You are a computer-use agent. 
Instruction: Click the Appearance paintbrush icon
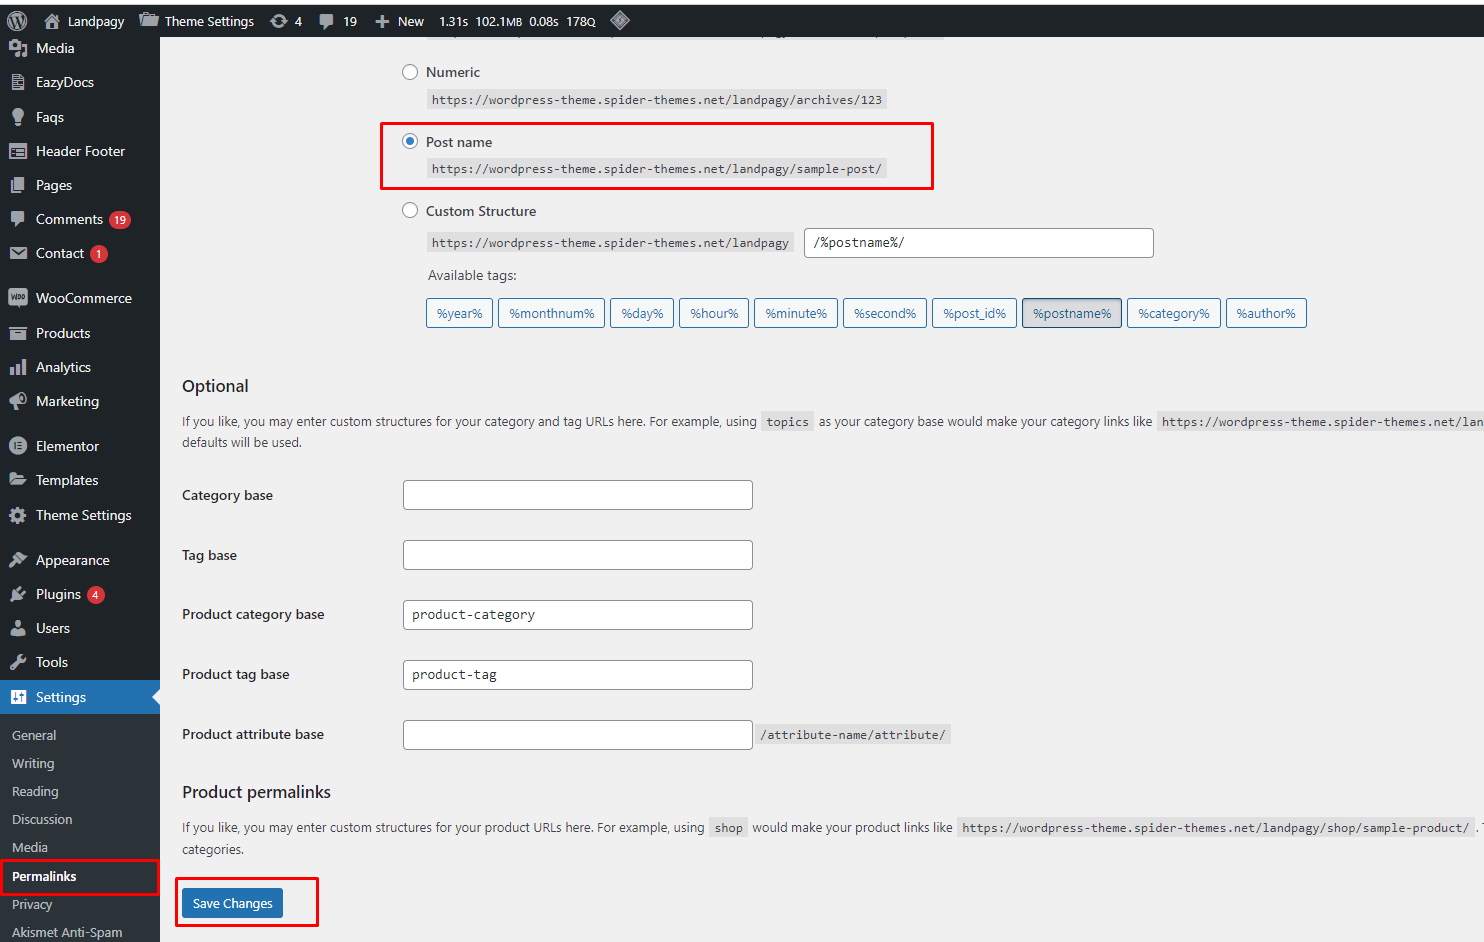pos(18,560)
